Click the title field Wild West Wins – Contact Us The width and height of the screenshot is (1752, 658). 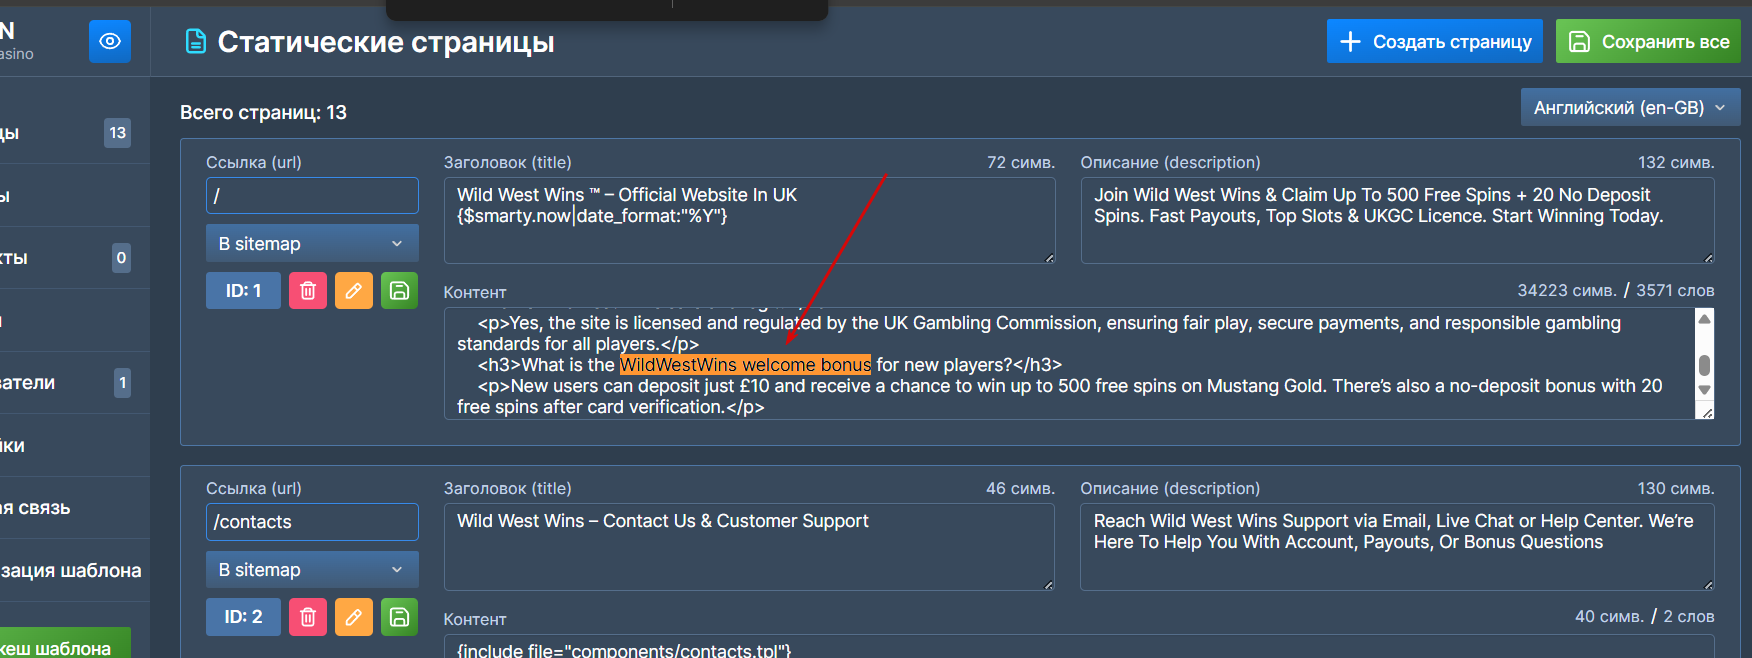749,547
